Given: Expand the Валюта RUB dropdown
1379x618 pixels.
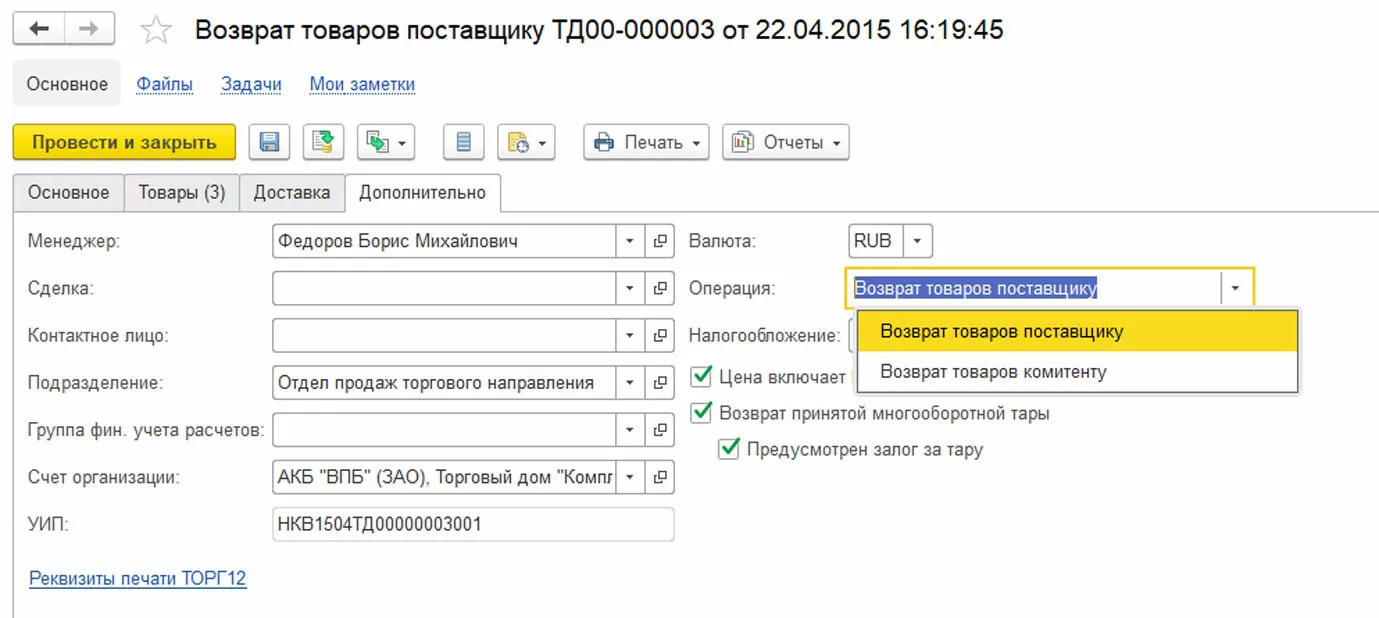Looking at the screenshot, I should [x=918, y=241].
